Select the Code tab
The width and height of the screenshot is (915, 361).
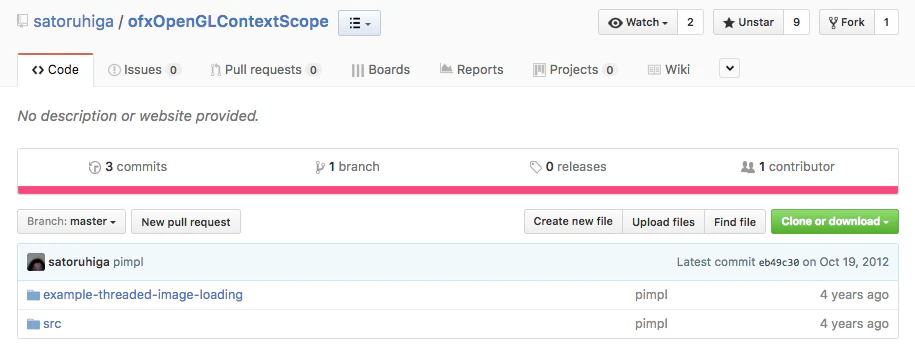[x=55, y=70]
